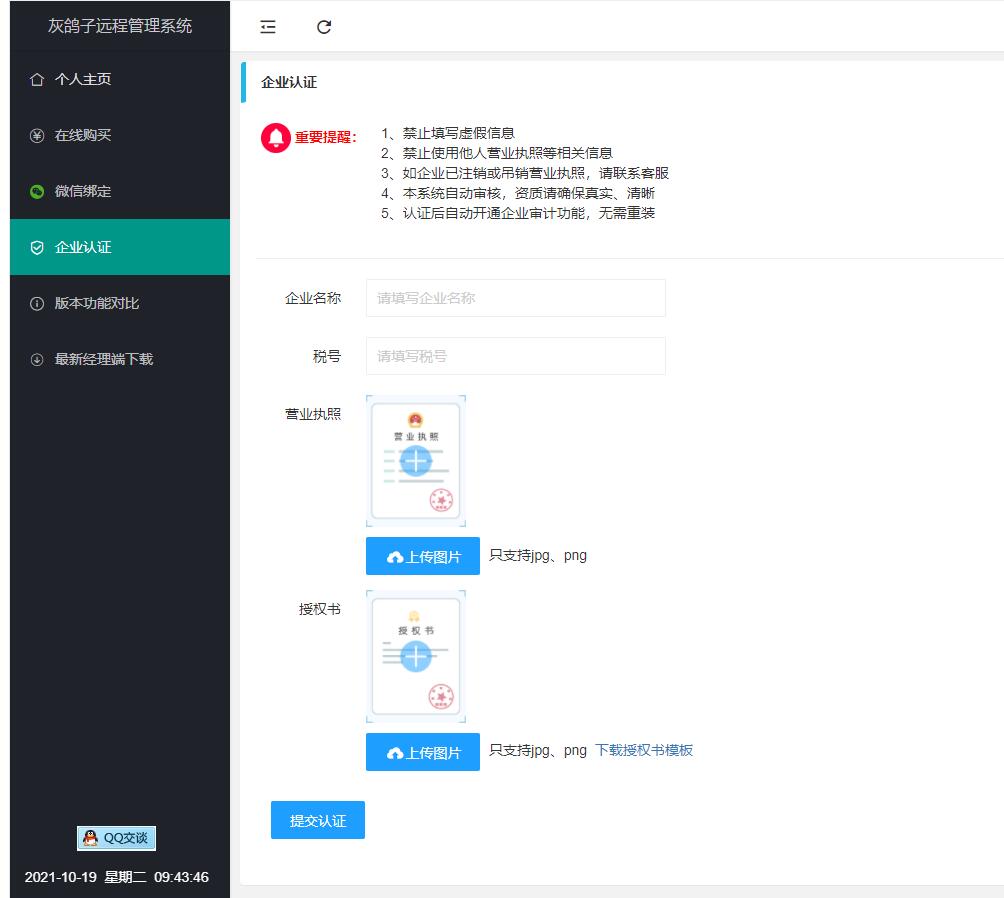Click the yen icon beside 在线购买

coord(37,135)
